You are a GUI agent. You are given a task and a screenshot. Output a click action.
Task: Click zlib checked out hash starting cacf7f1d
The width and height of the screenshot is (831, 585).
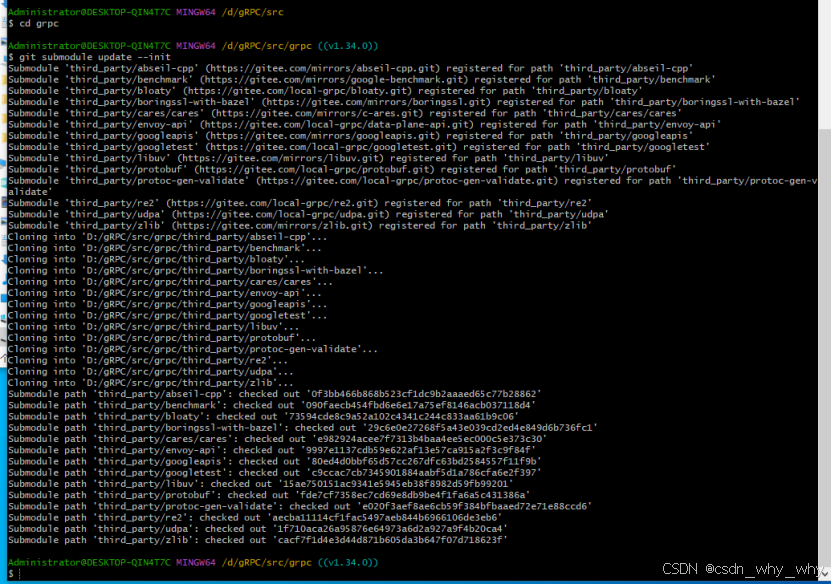coord(390,540)
